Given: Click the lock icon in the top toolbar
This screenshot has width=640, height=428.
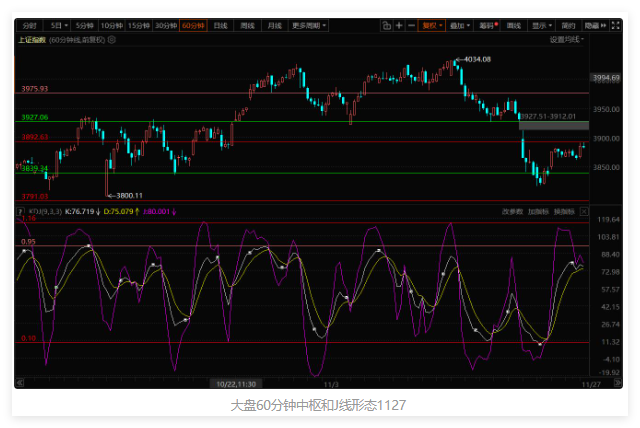Looking at the screenshot, I should click(x=386, y=25).
